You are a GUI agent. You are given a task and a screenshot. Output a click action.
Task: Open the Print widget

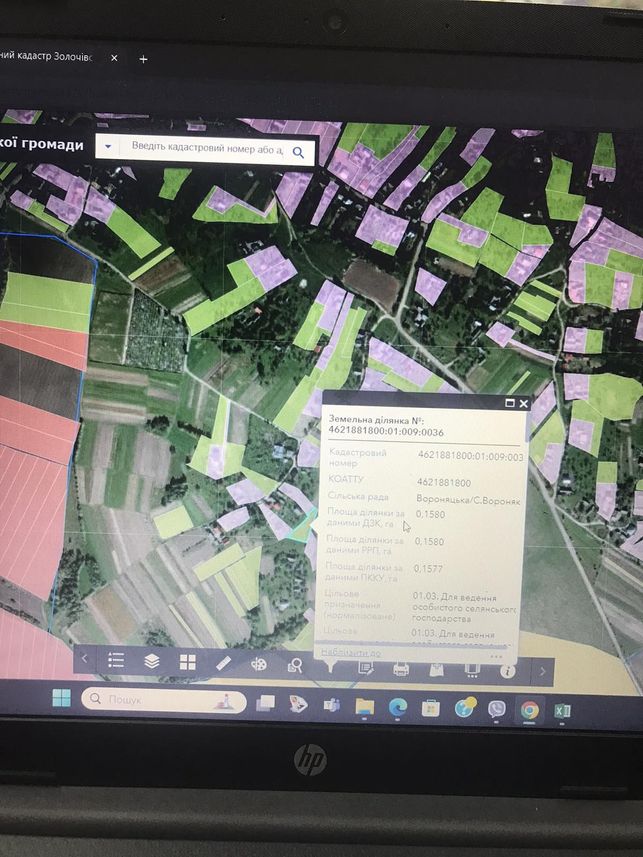[x=401, y=668]
